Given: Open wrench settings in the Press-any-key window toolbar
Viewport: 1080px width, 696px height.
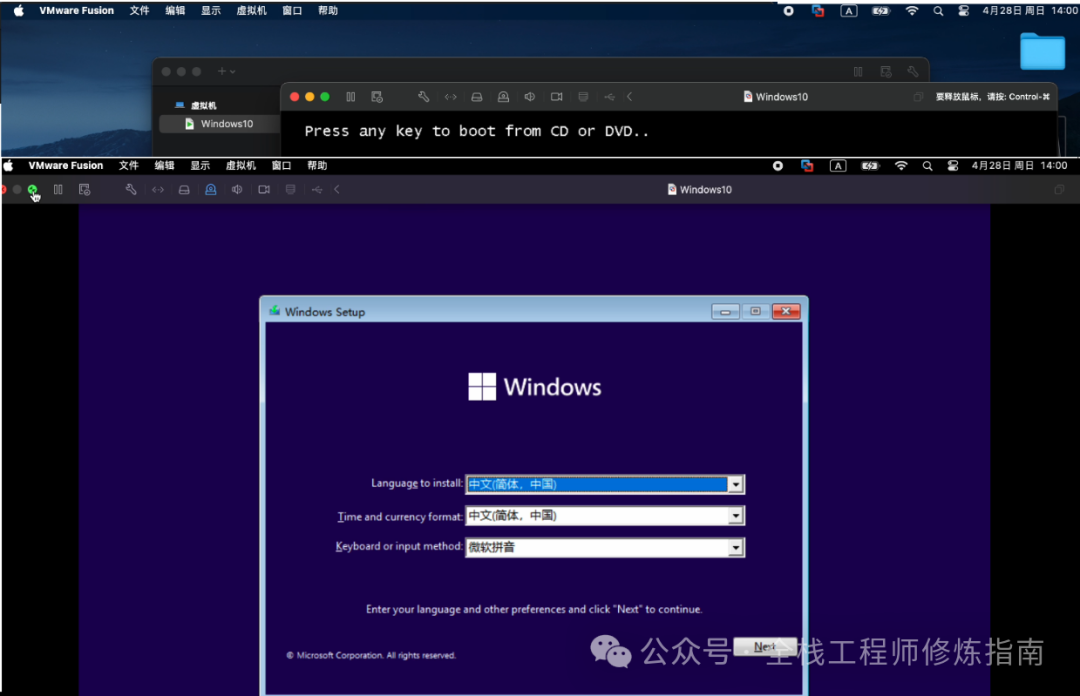Looking at the screenshot, I should (424, 97).
